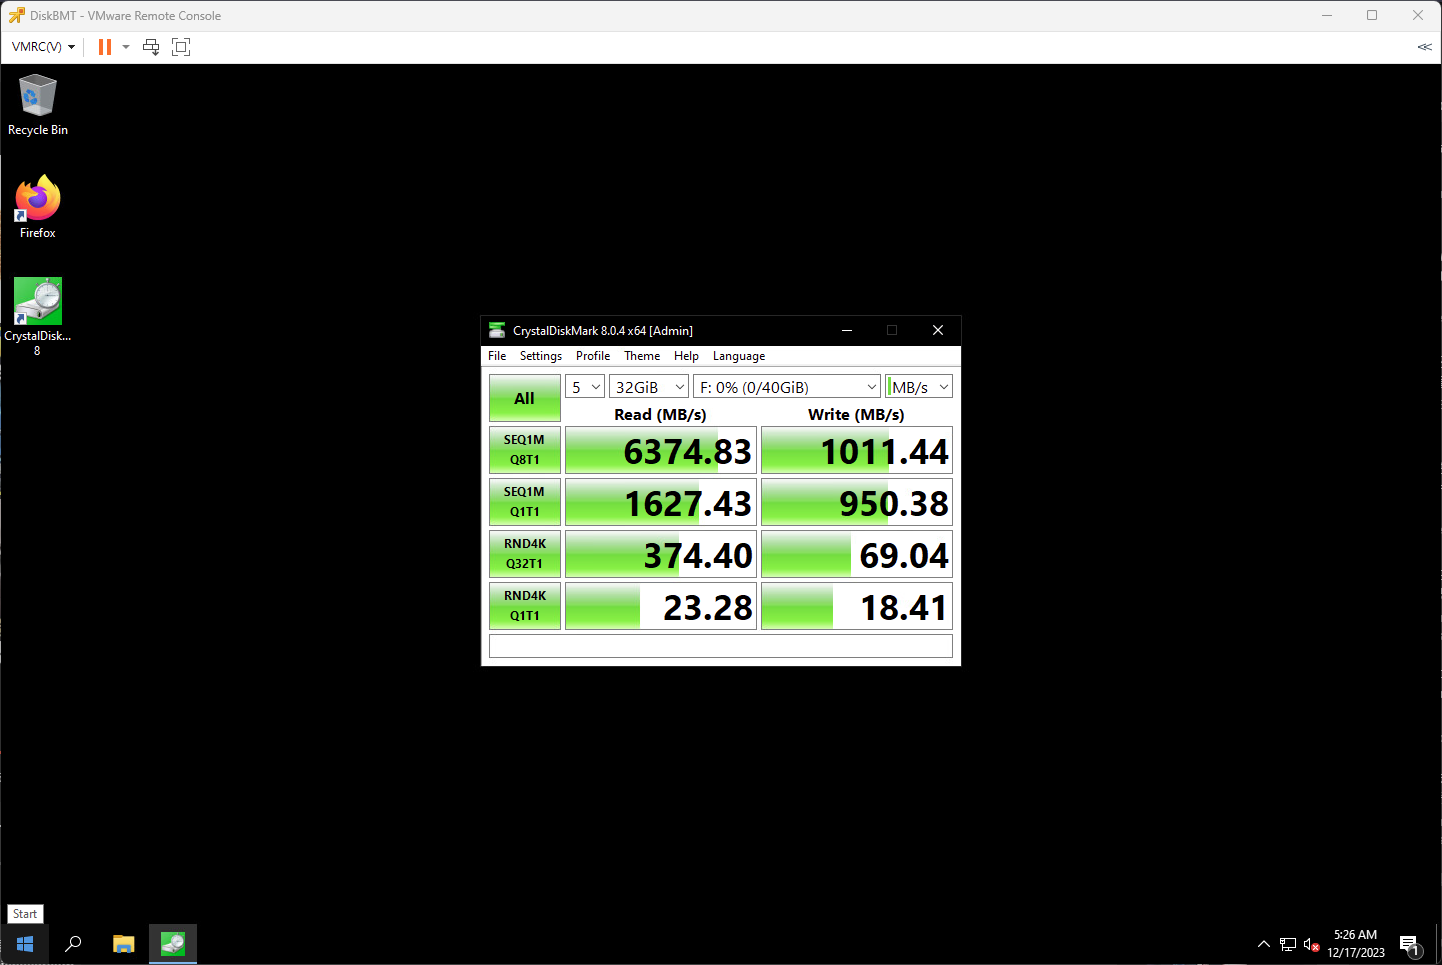This screenshot has width=1442, height=965.
Task: Click the 23.28 read result
Action: pyautogui.click(x=661, y=606)
